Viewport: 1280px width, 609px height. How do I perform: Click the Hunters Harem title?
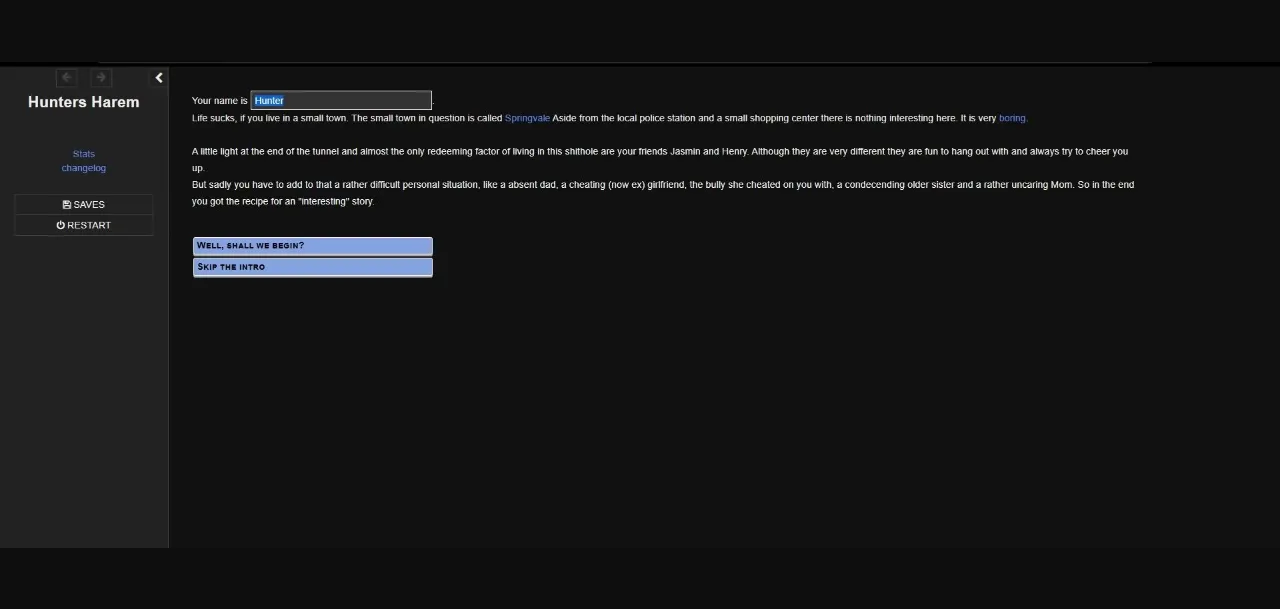click(x=83, y=101)
